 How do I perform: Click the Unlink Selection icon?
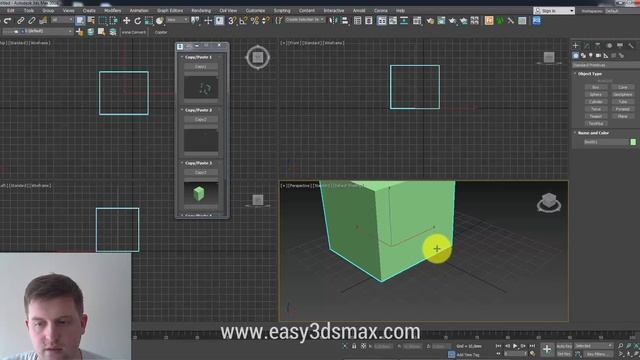click(31, 20)
